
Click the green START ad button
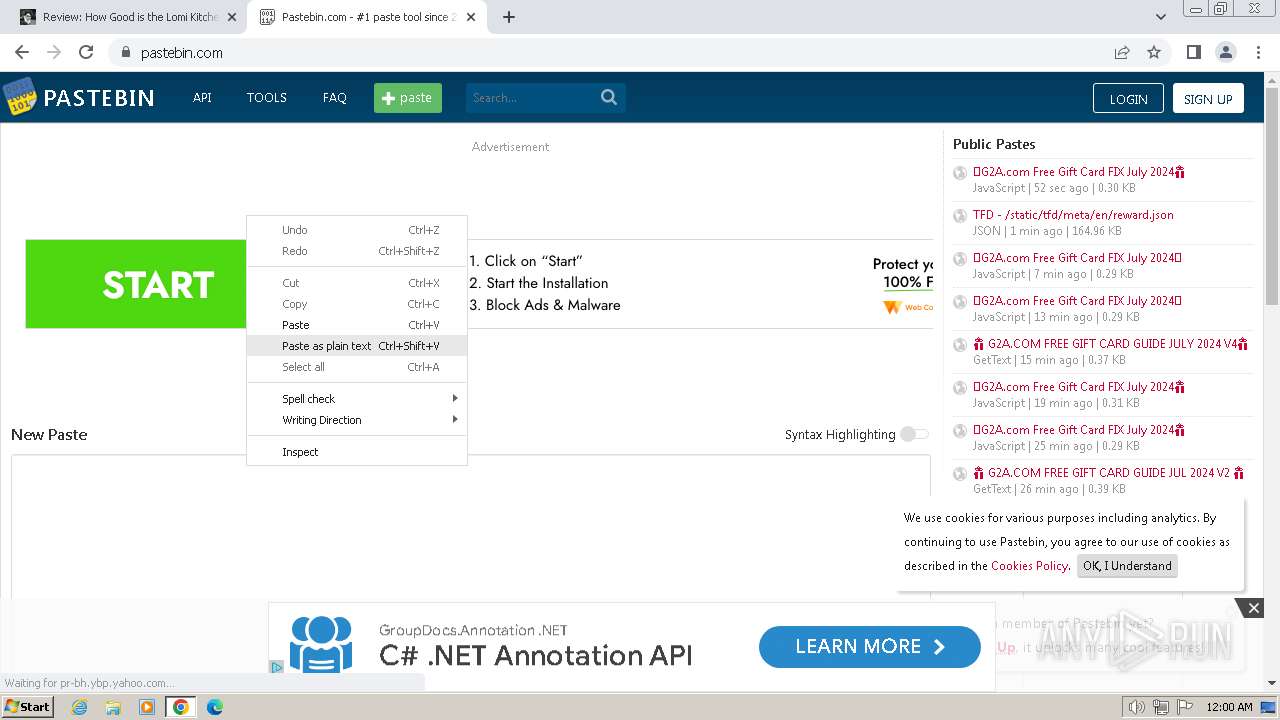[136, 284]
